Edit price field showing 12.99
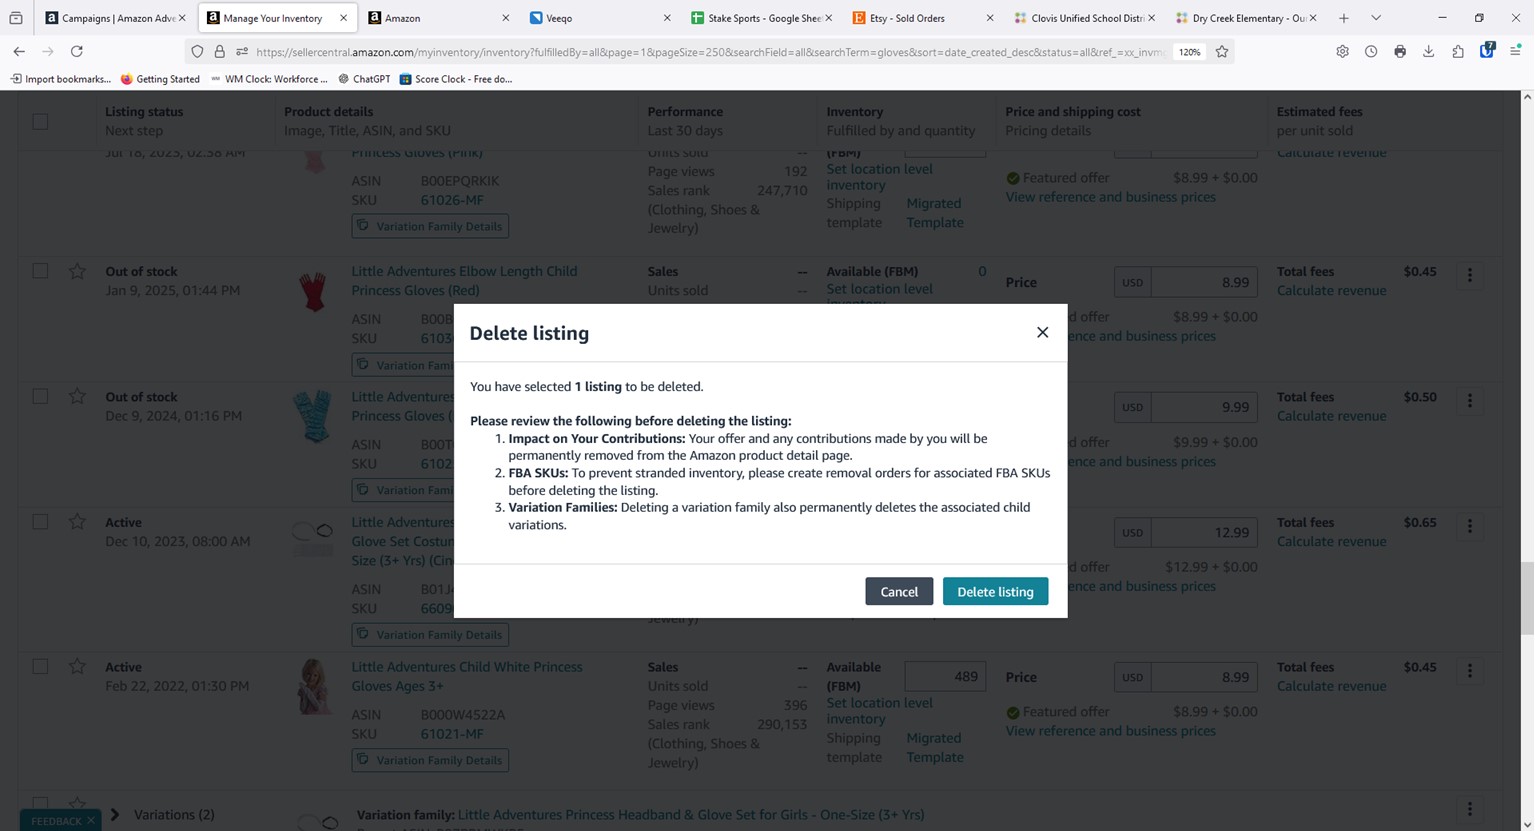This screenshot has height=831, width=1535. tap(1204, 532)
